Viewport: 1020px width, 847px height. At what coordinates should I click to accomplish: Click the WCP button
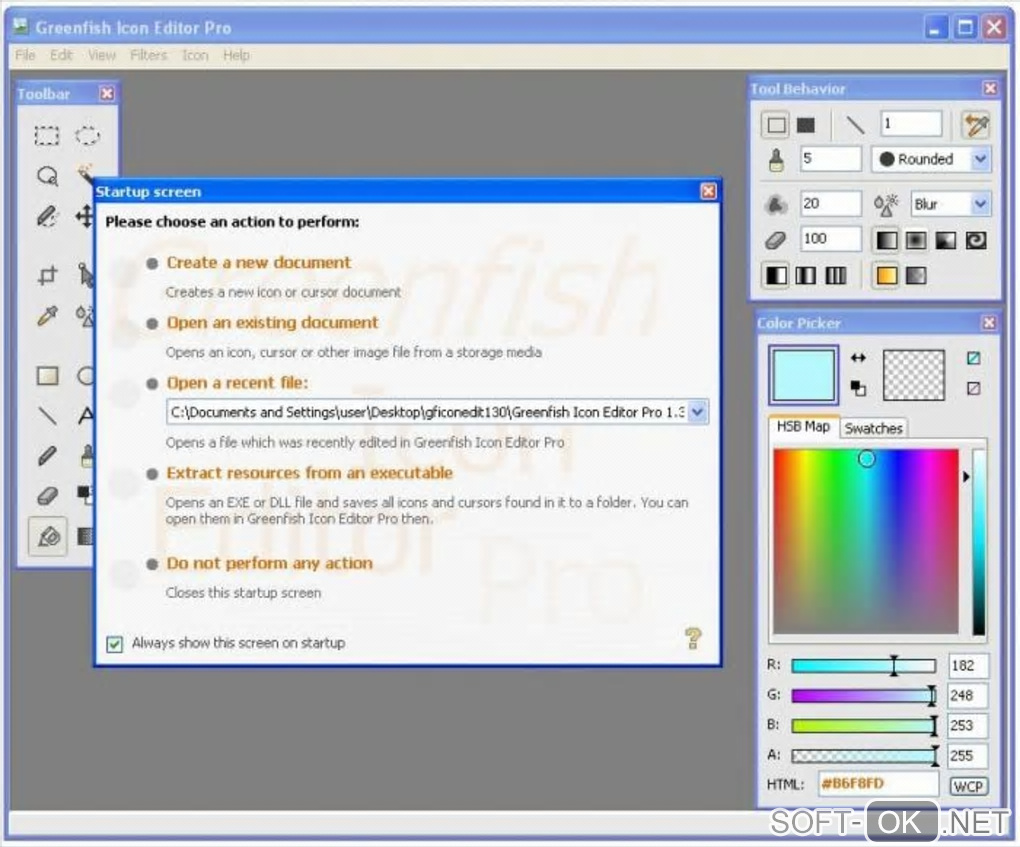967,786
